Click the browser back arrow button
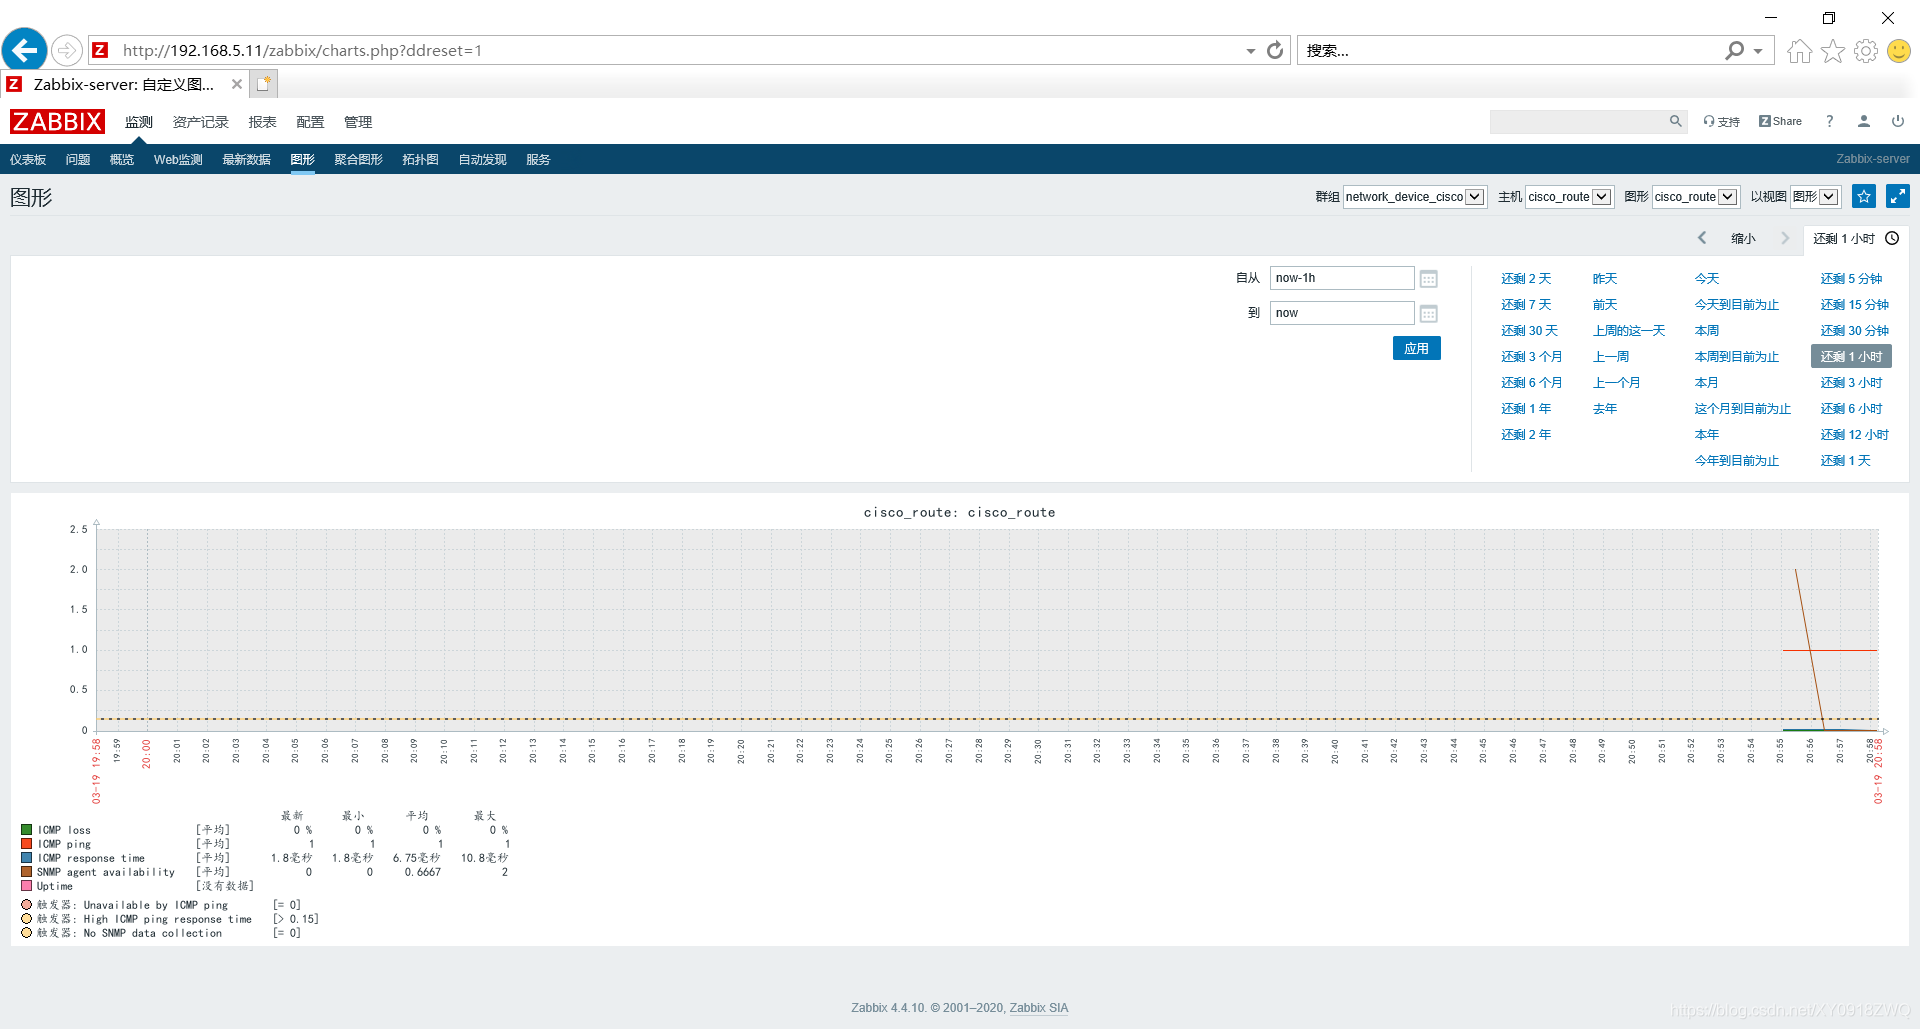This screenshot has height=1029, width=1920. (x=25, y=50)
